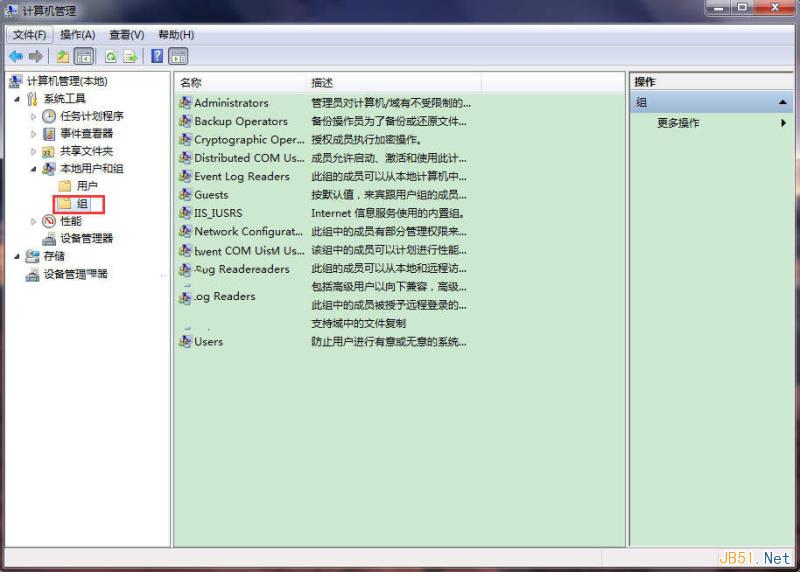
Task: Click the Back arrow toolbar icon
Action: click(x=16, y=56)
